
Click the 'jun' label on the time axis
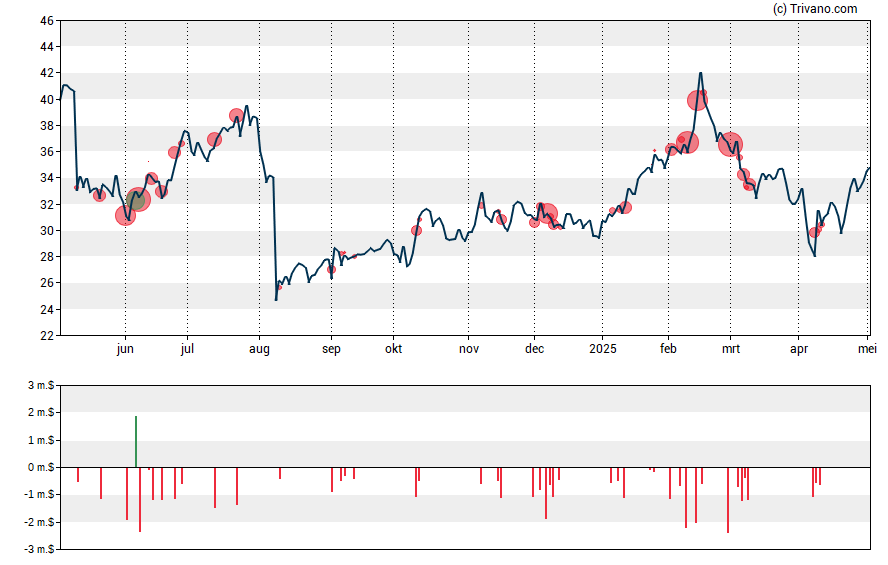coord(125,349)
